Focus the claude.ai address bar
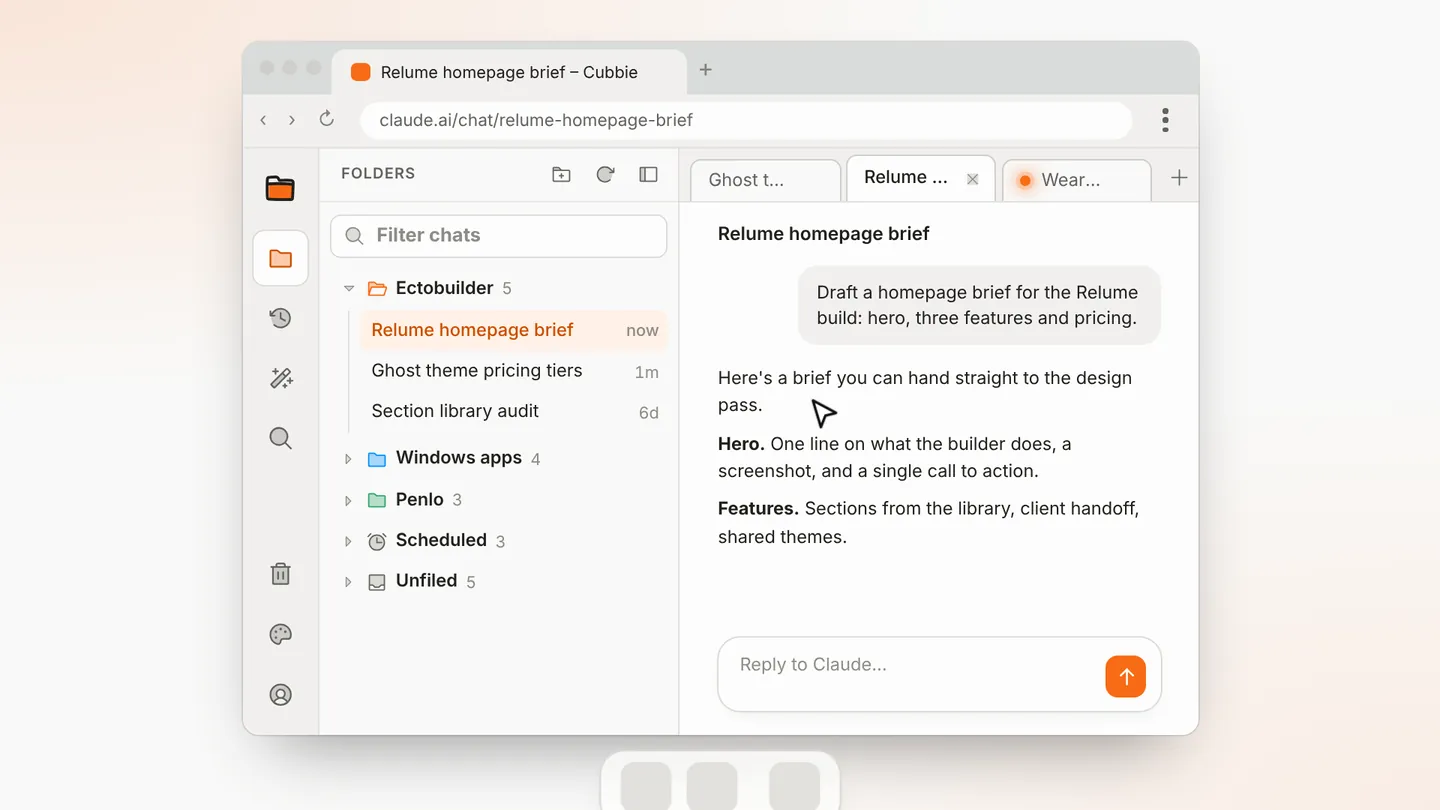 coord(746,120)
